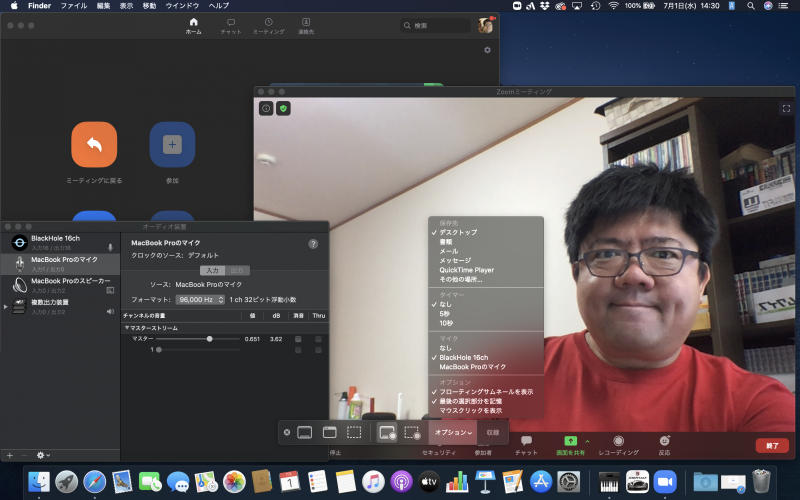Click the Zoom home 検索 search field
This screenshot has width=800, height=500.
click(436, 26)
